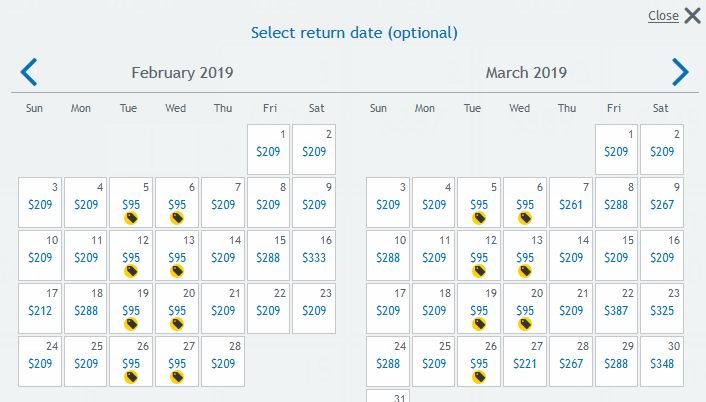Select March 7 priced $261
Image resolution: width=706 pixels, height=402 pixels.
point(570,203)
